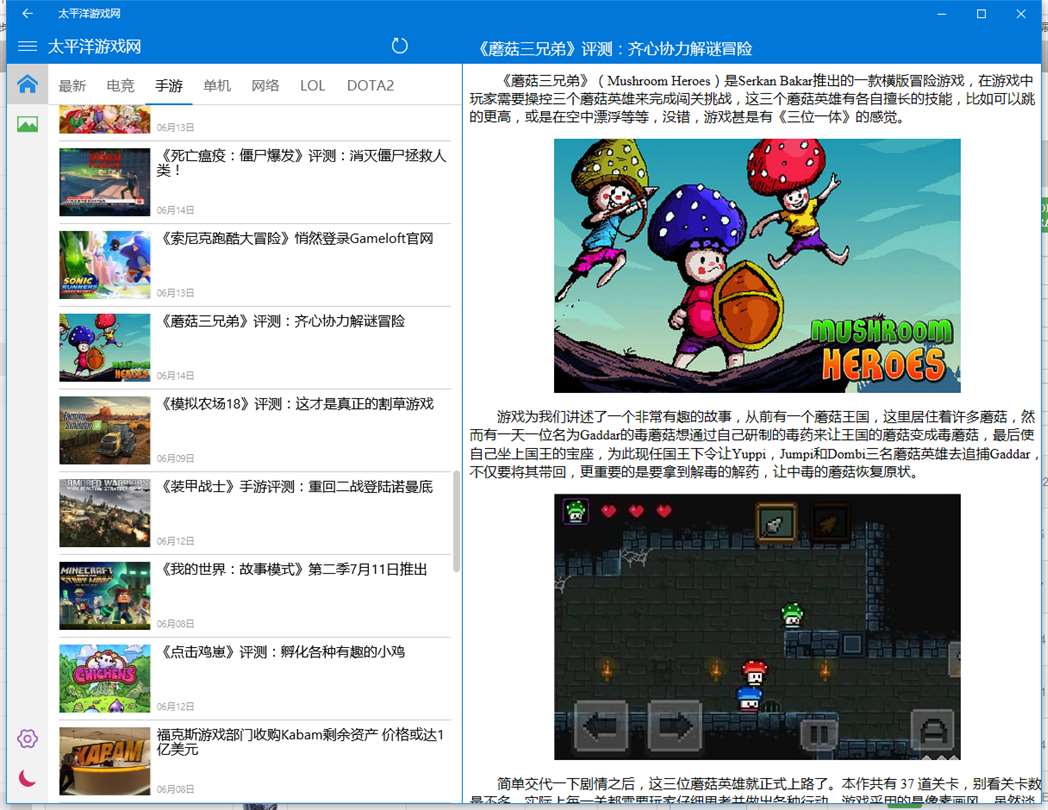This screenshot has width=1048, height=810.
Task: Click the Minecraft Story Mode thumbnail
Action: point(104,595)
